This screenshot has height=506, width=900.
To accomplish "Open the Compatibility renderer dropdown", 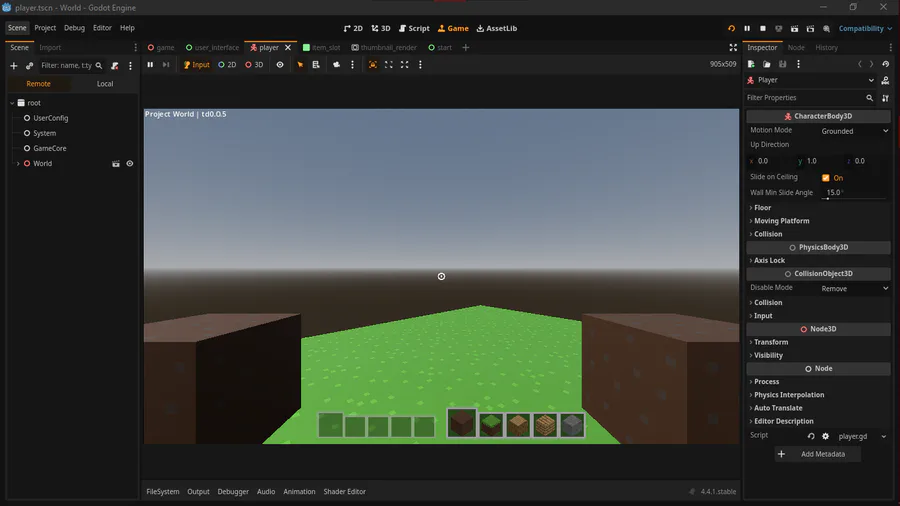I will click(x=865, y=28).
